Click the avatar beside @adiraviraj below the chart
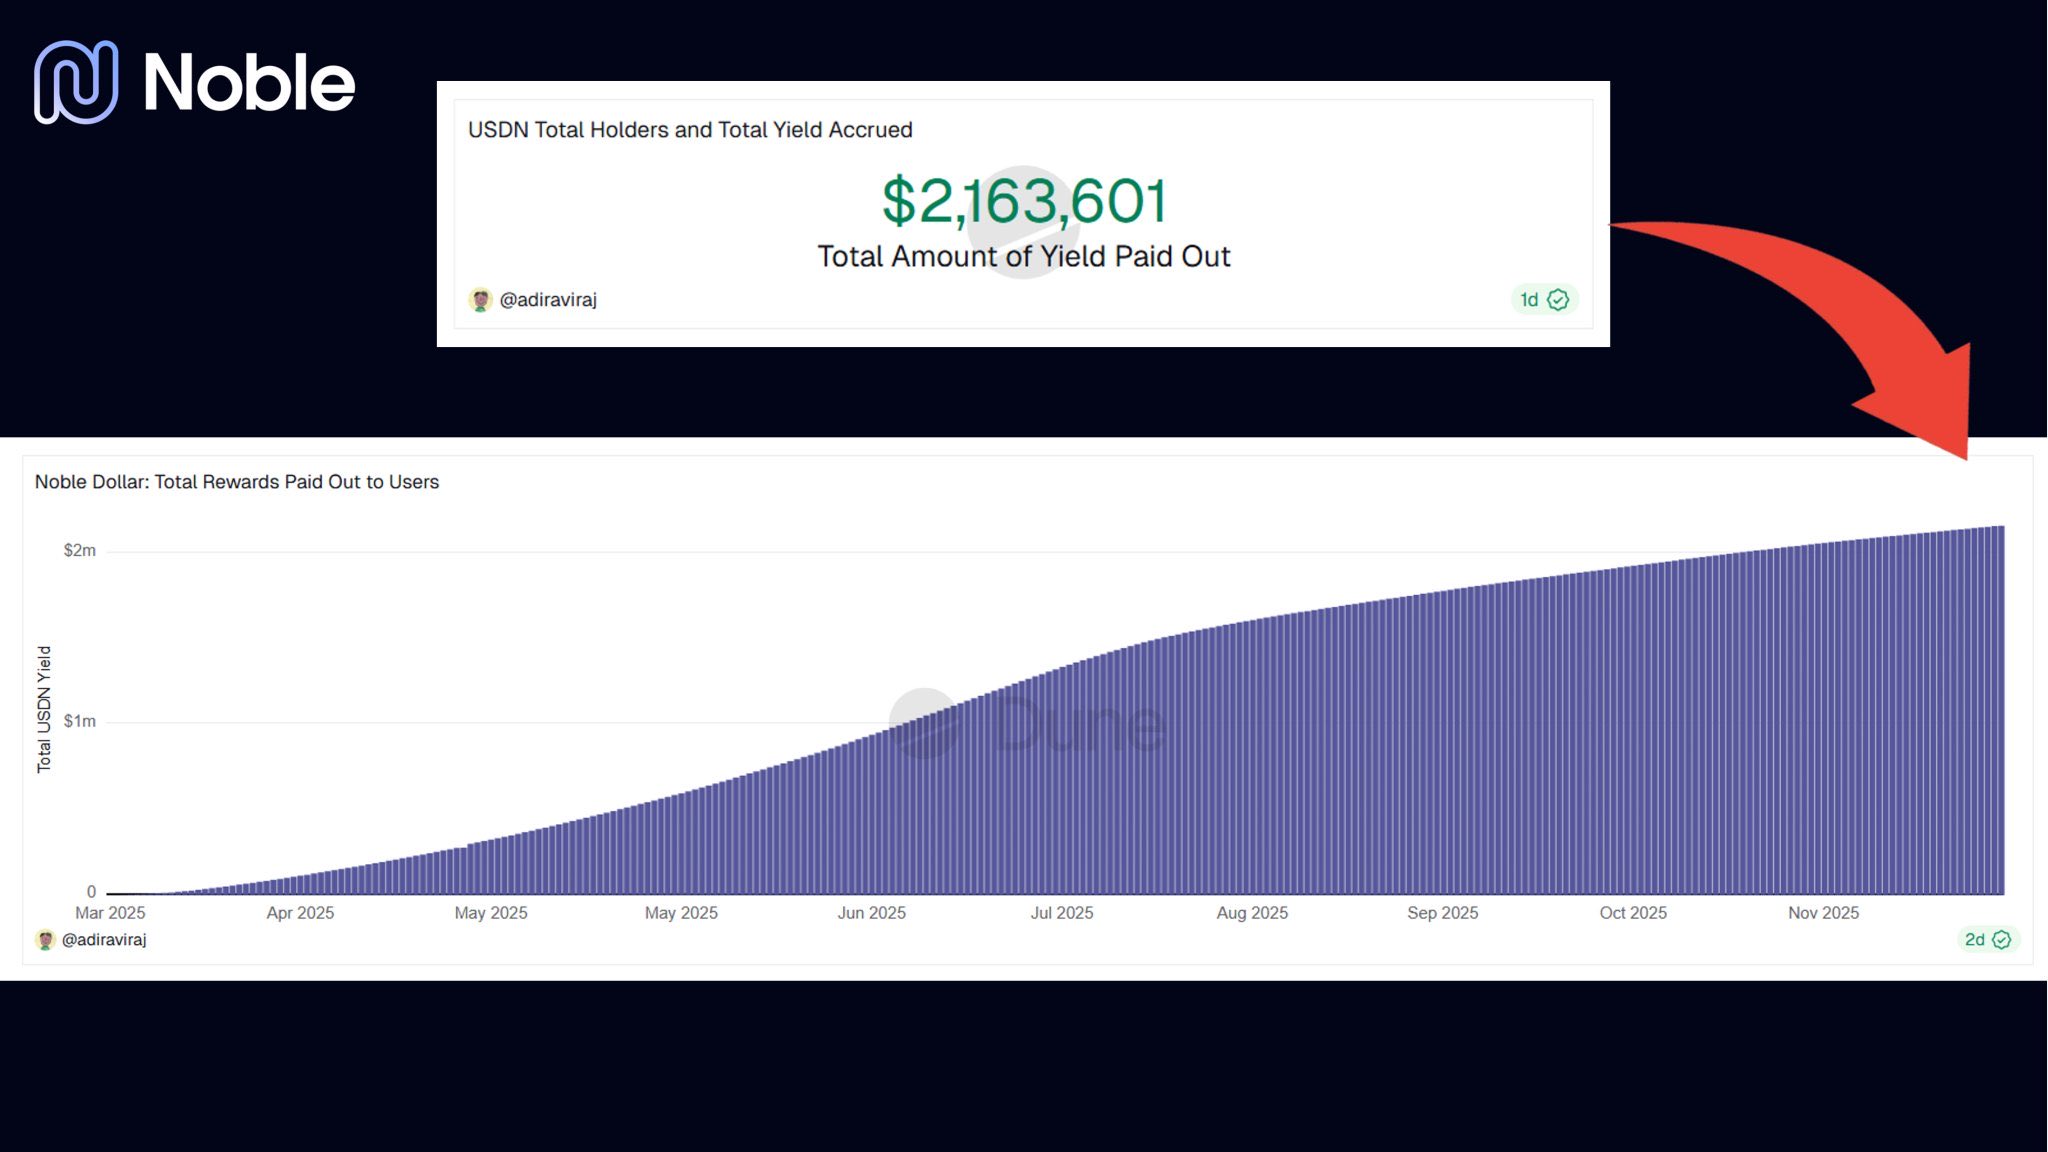The height and width of the screenshot is (1152, 2048). coord(45,940)
